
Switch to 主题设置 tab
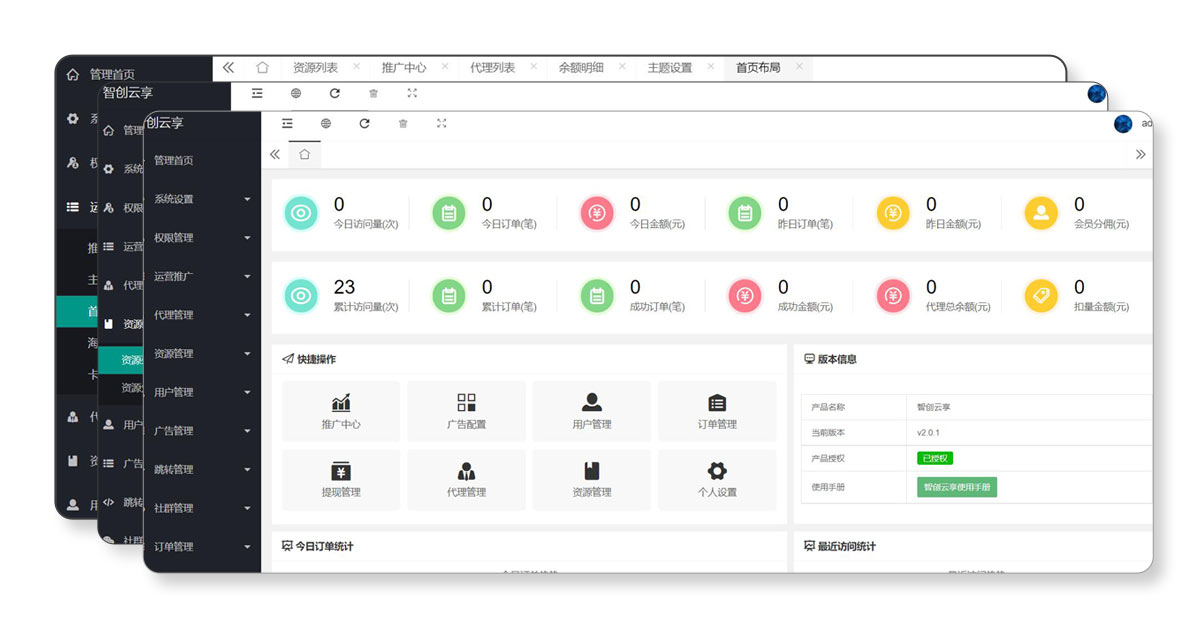[669, 68]
